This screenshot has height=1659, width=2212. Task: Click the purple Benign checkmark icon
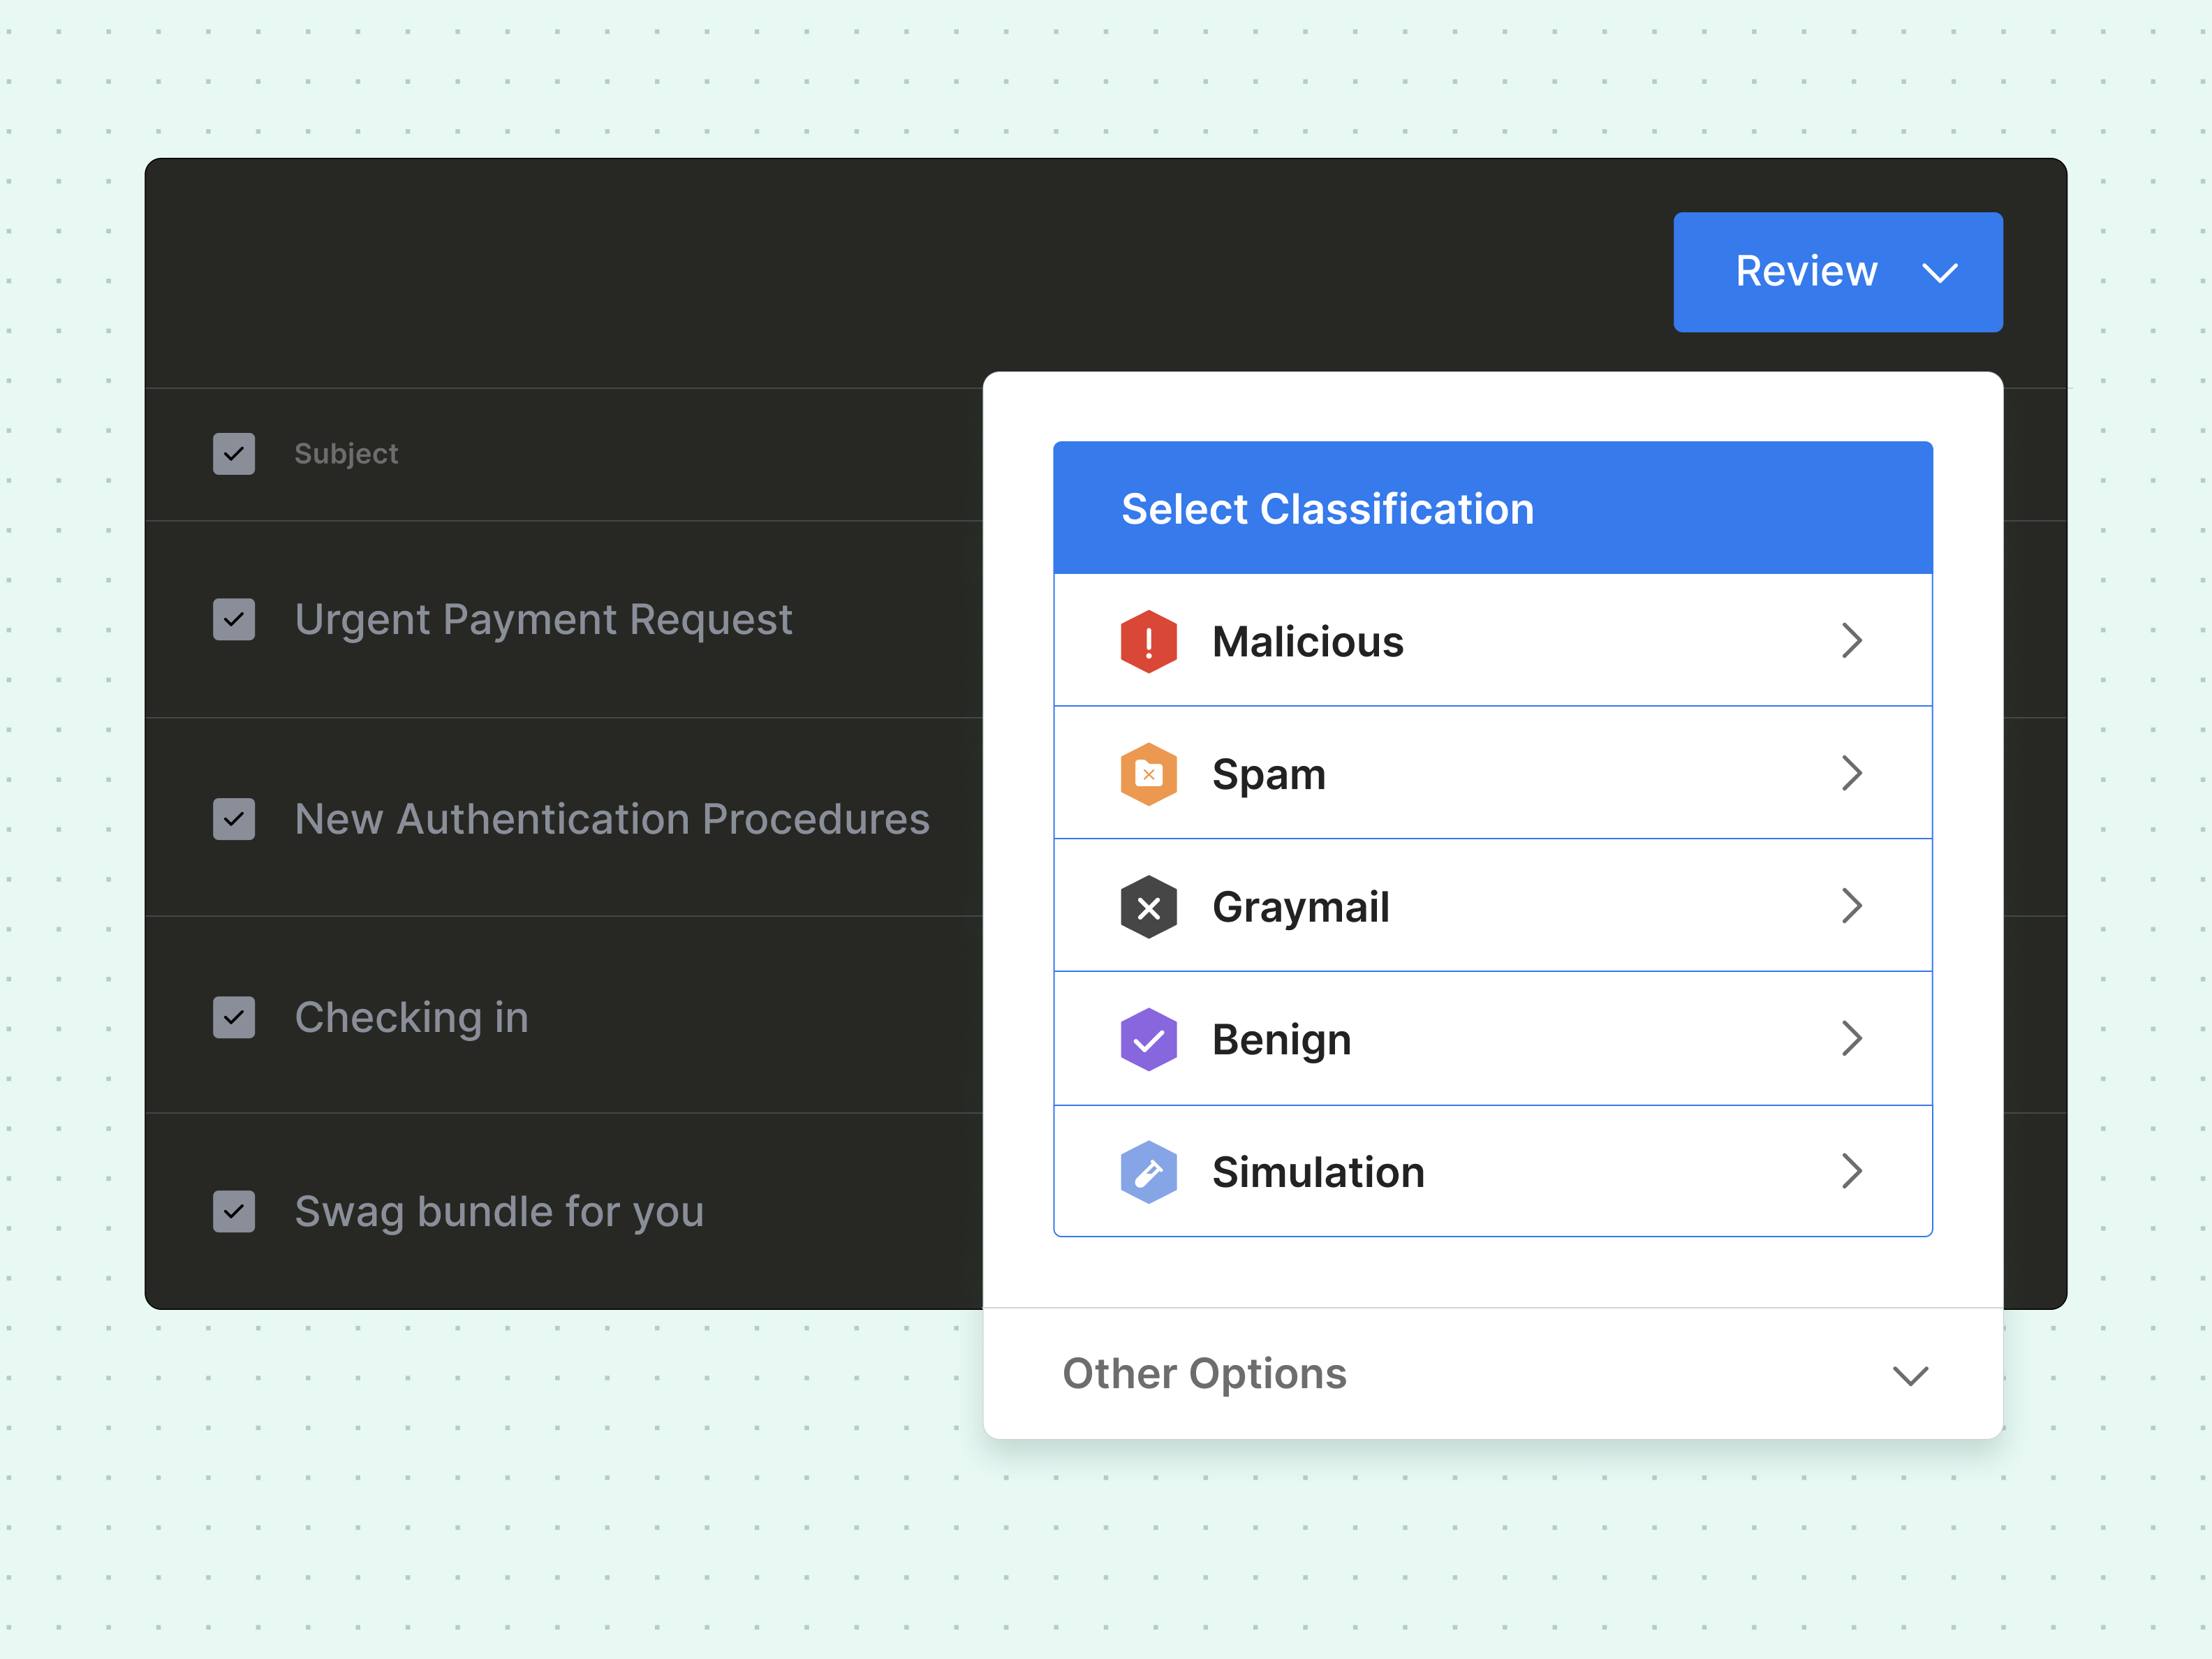1148,1040
